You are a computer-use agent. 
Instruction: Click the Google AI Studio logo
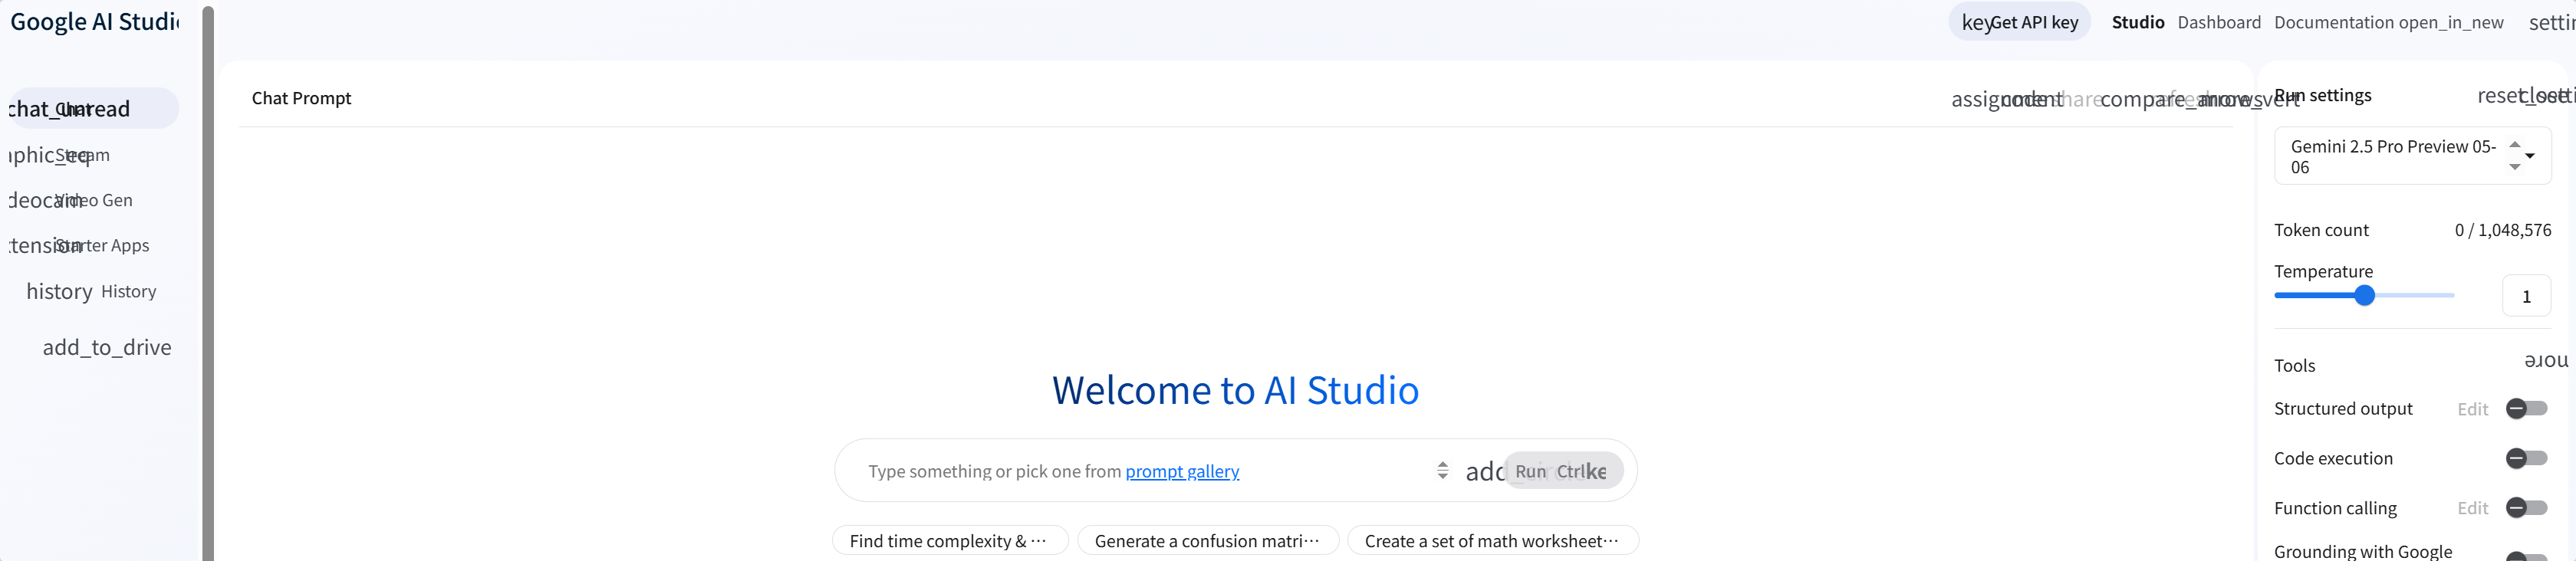pos(95,22)
